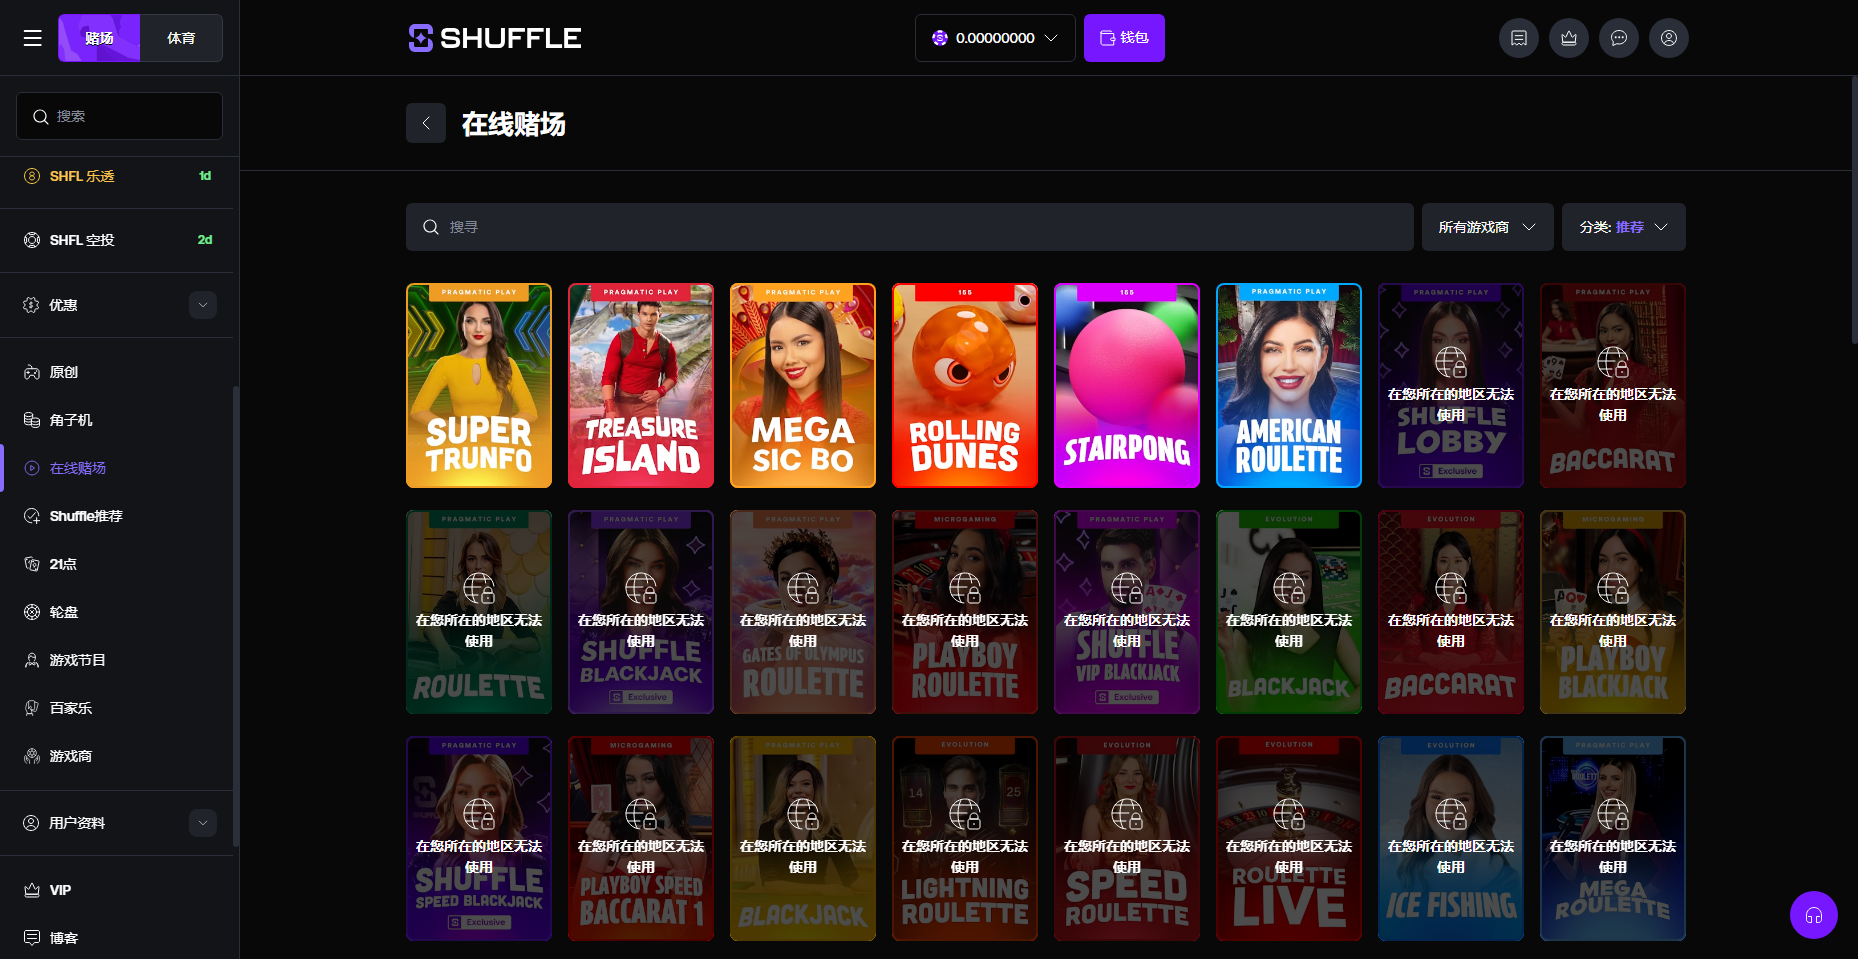The height and width of the screenshot is (959, 1858).
Task: Open the Roulette Live card
Action: (x=1289, y=839)
